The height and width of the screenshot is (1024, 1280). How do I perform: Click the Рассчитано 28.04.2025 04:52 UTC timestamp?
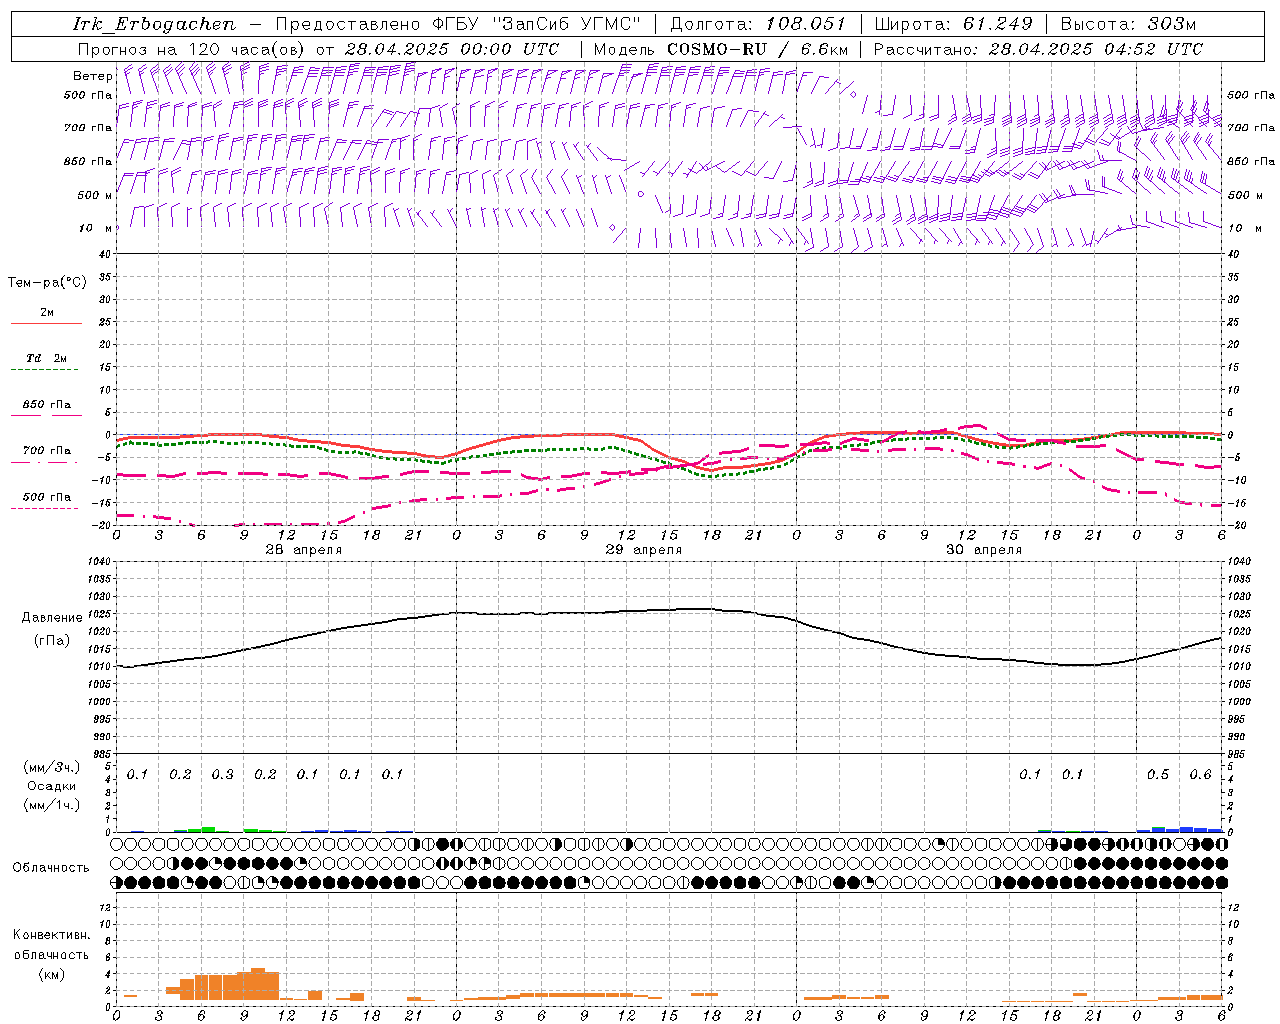coord(1038,49)
